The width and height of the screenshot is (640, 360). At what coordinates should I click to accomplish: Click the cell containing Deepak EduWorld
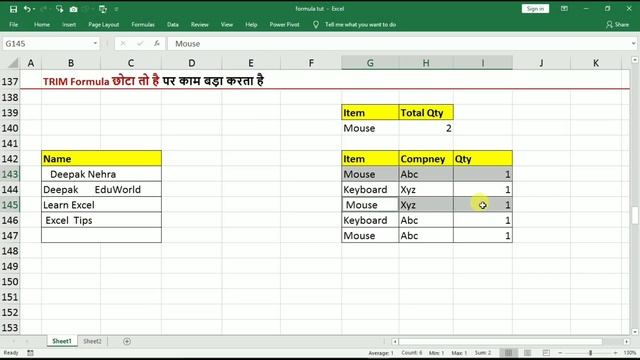pyautogui.click(x=101, y=189)
